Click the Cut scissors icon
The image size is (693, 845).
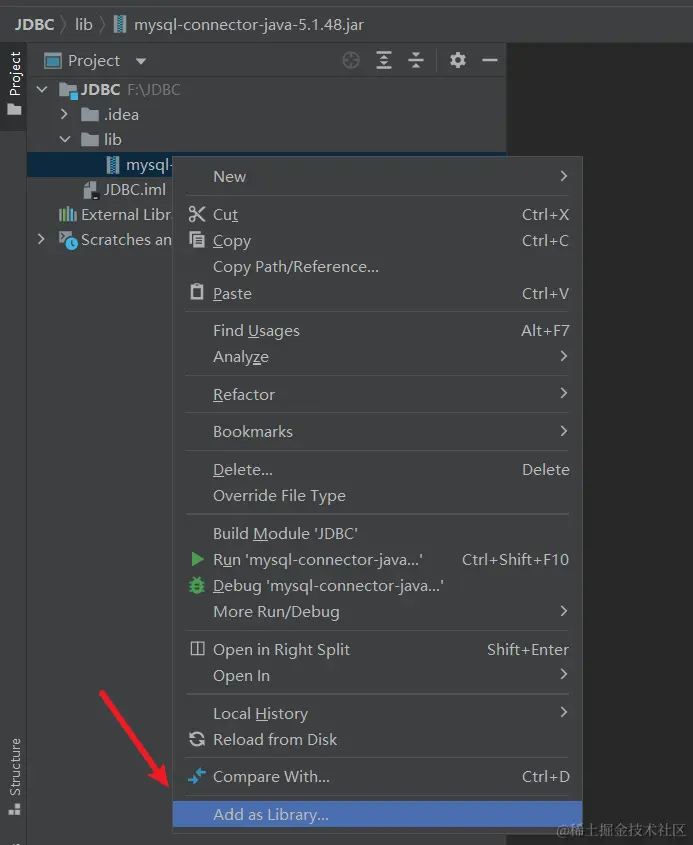click(197, 214)
